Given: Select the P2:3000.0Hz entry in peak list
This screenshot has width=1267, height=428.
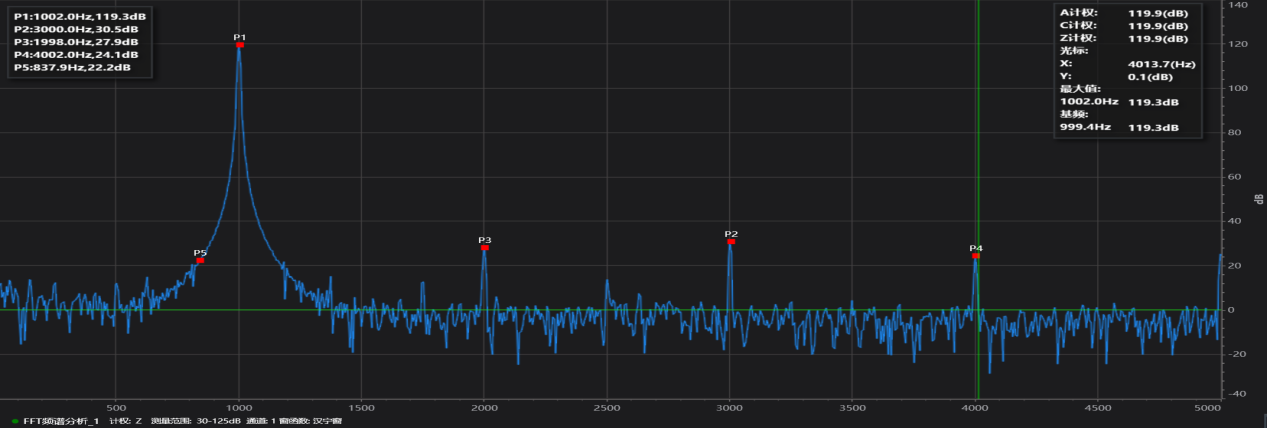Looking at the screenshot, I should tap(73, 30).
